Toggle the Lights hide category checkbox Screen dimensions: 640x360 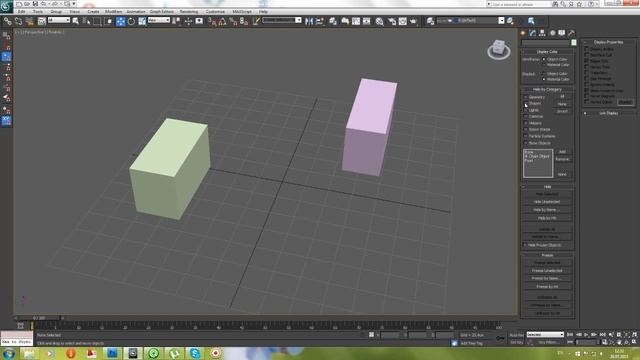[x=526, y=110]
